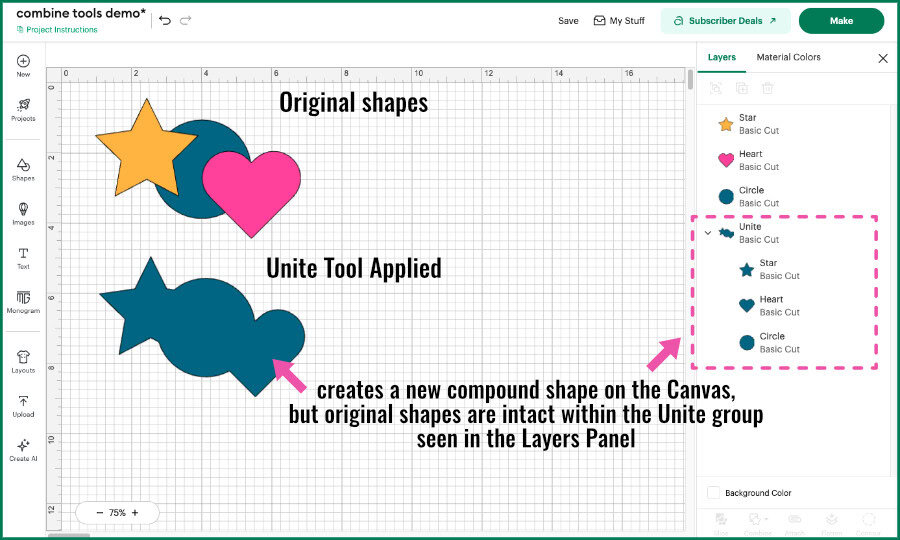The height and width of the screenshot is (540, 900).
Task: Click the project title combine tools demo
Action: pos(81,13)
